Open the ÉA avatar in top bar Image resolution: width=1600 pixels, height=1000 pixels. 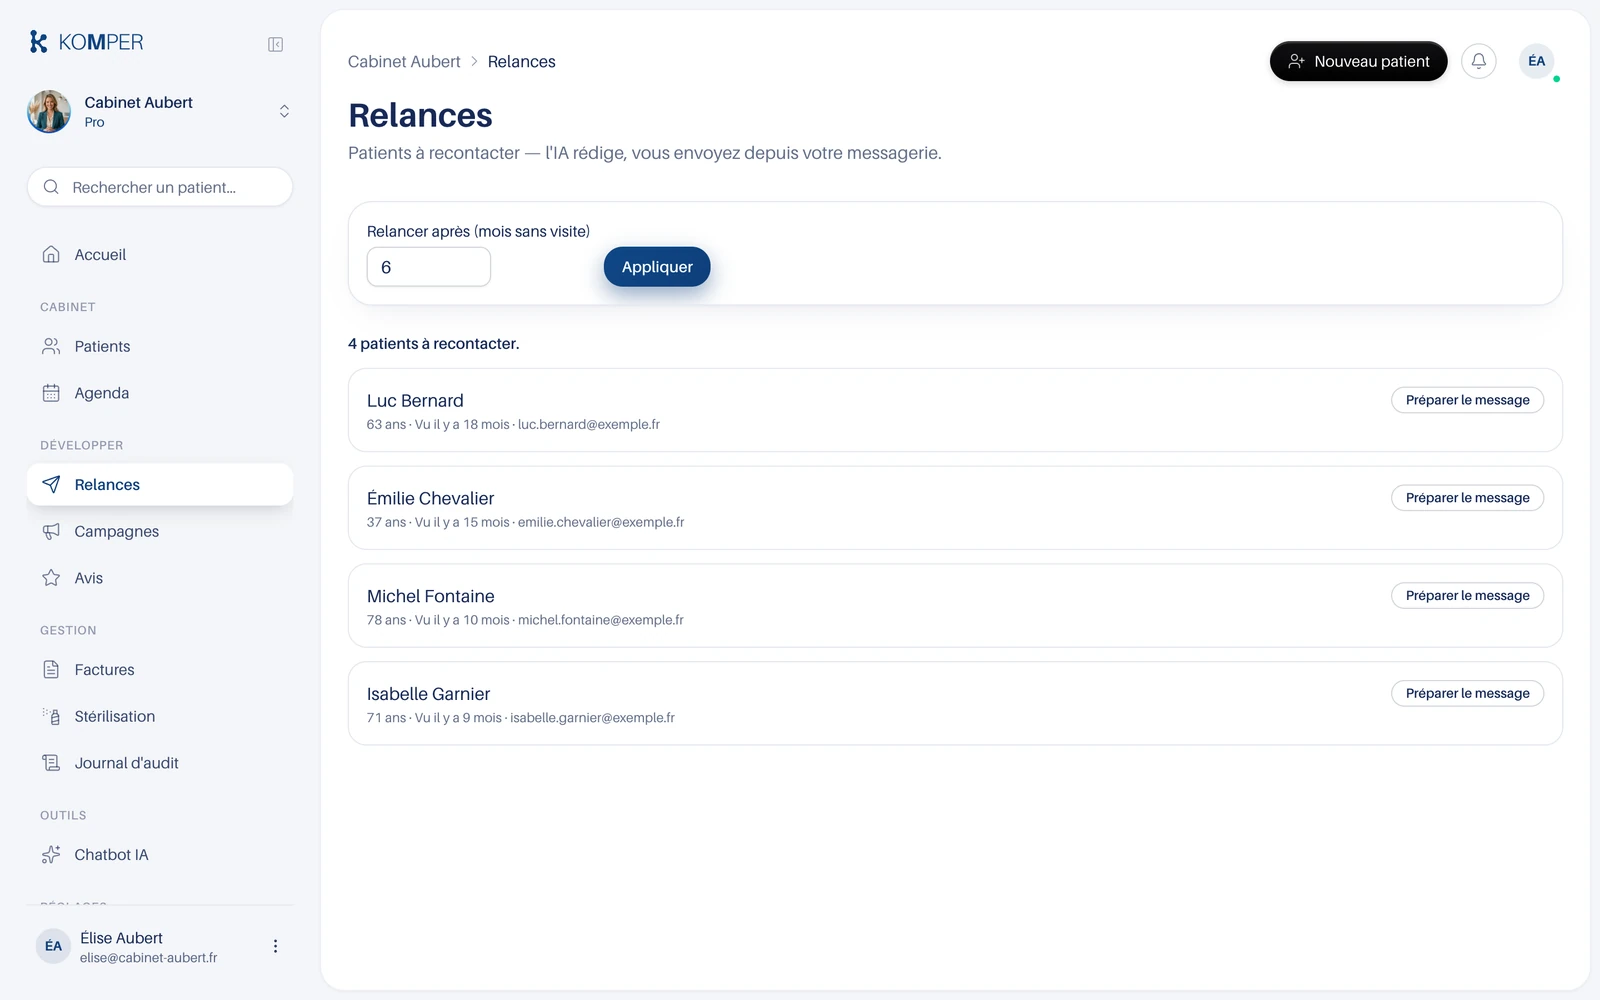click(1537, 61)
